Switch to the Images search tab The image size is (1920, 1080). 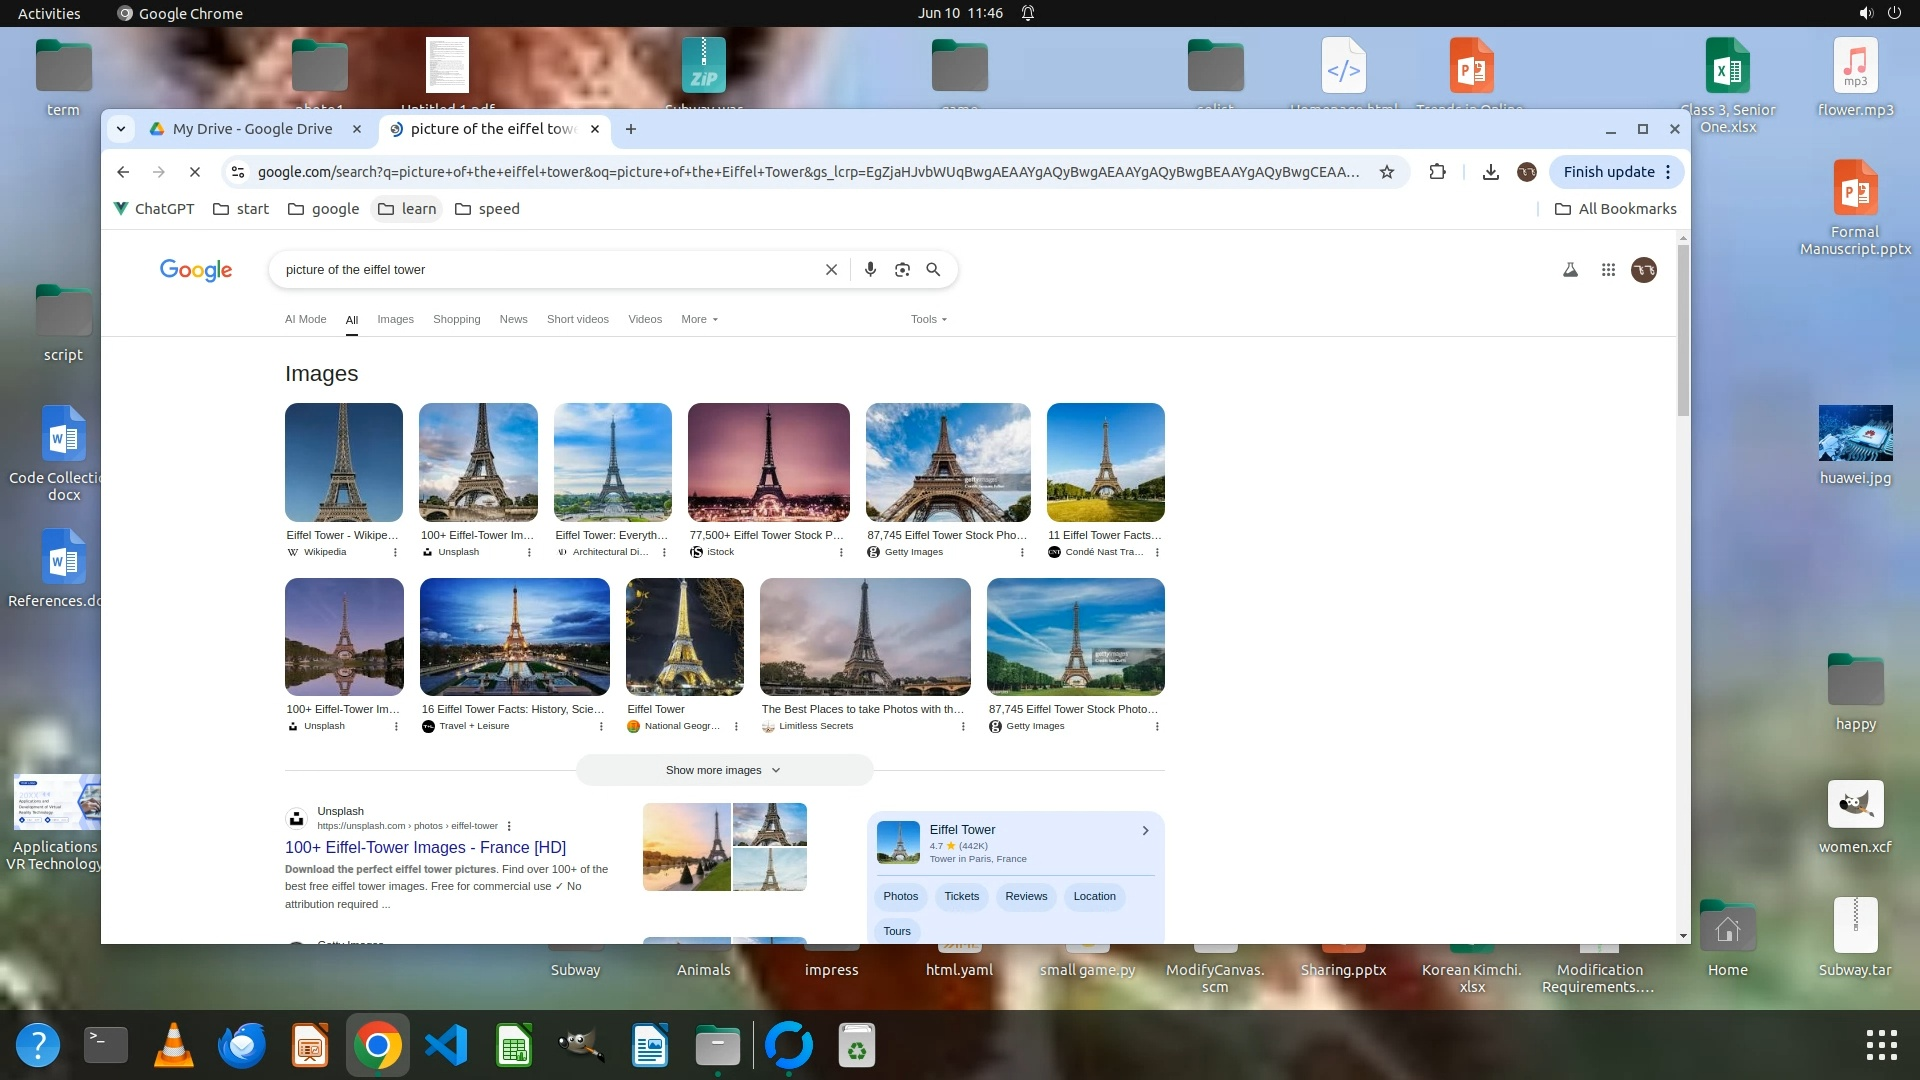pos(395,319)
